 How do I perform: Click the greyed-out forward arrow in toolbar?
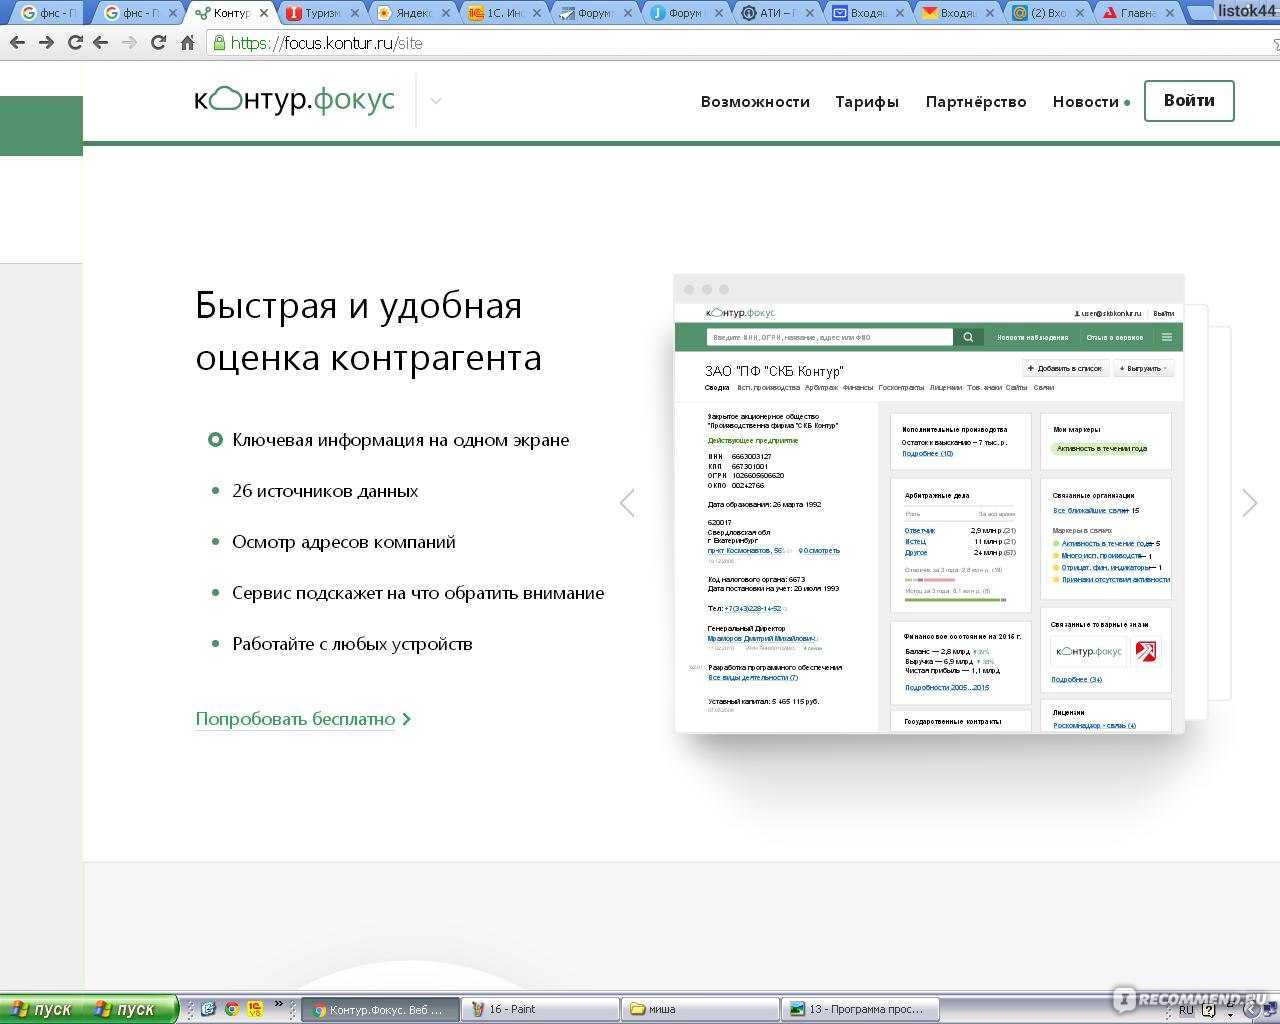coord(129,43)
